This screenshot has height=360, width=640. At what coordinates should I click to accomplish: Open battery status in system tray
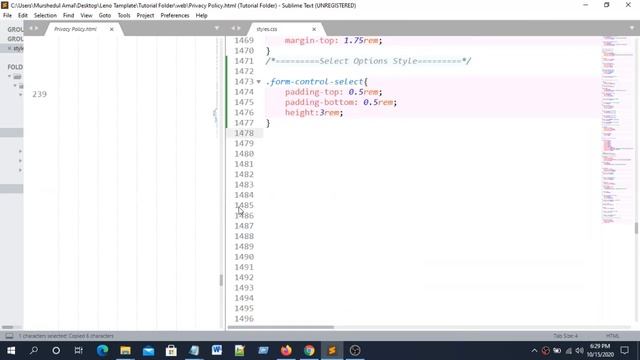click(x=557, y=351)
